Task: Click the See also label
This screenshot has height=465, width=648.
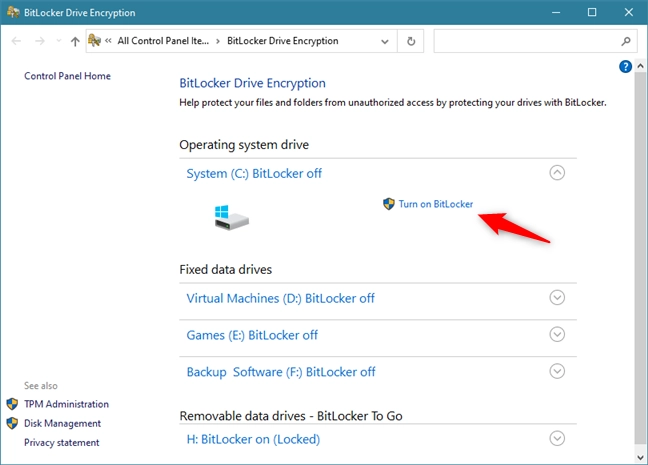Action: tap(40, 386)
